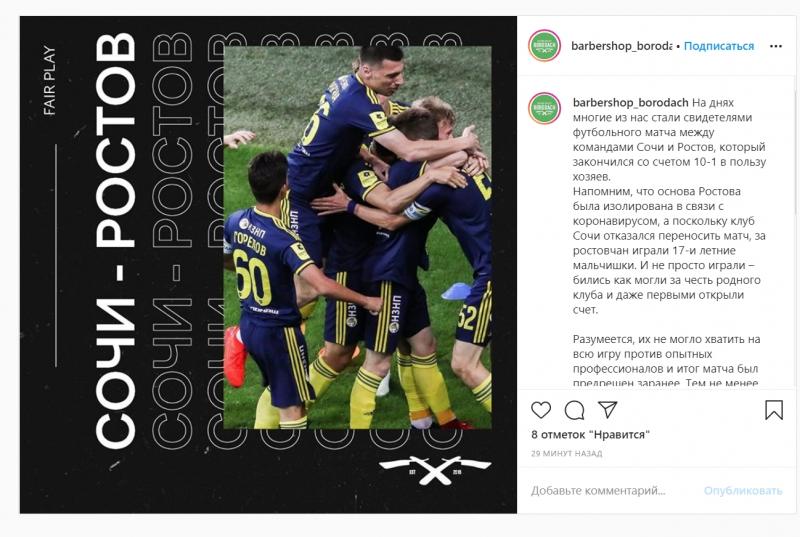This screenshot has height=537, width=800.
Task: Click barbershop_borodach avatar in header
Action: (544, 45)
